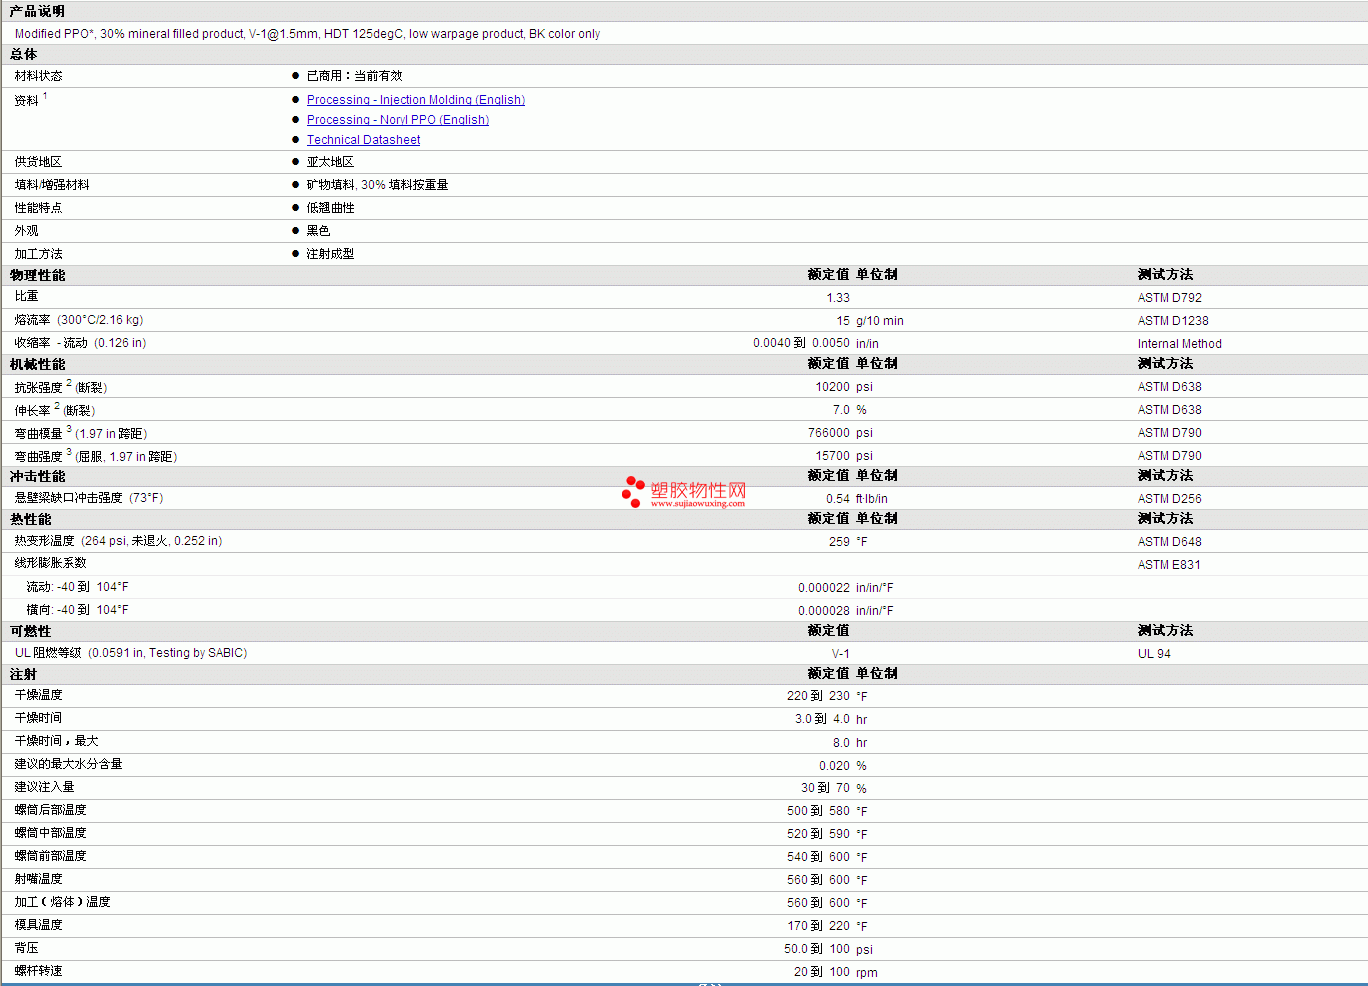The height and width of the screenshot is (986, 1368).
Task: Click the '黑色' appearance value
Action: pyautogui.click(x=318, y=231)
